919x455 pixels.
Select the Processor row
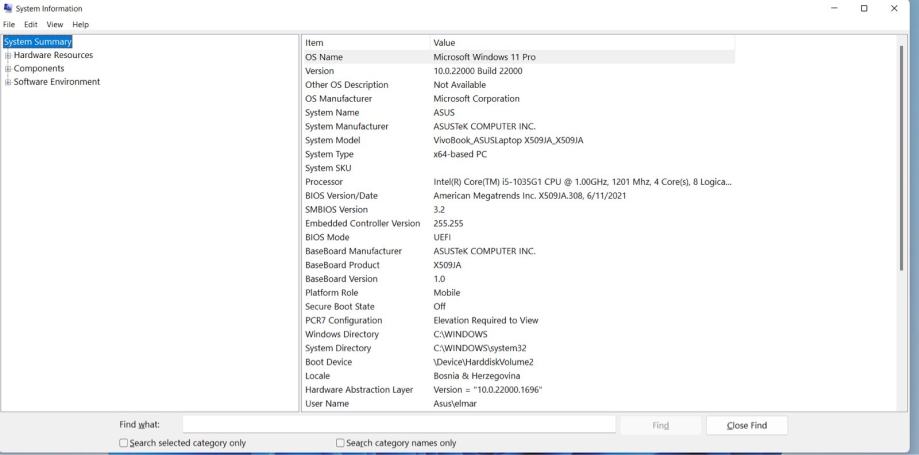pyautogui.click(x=518, y=182)
